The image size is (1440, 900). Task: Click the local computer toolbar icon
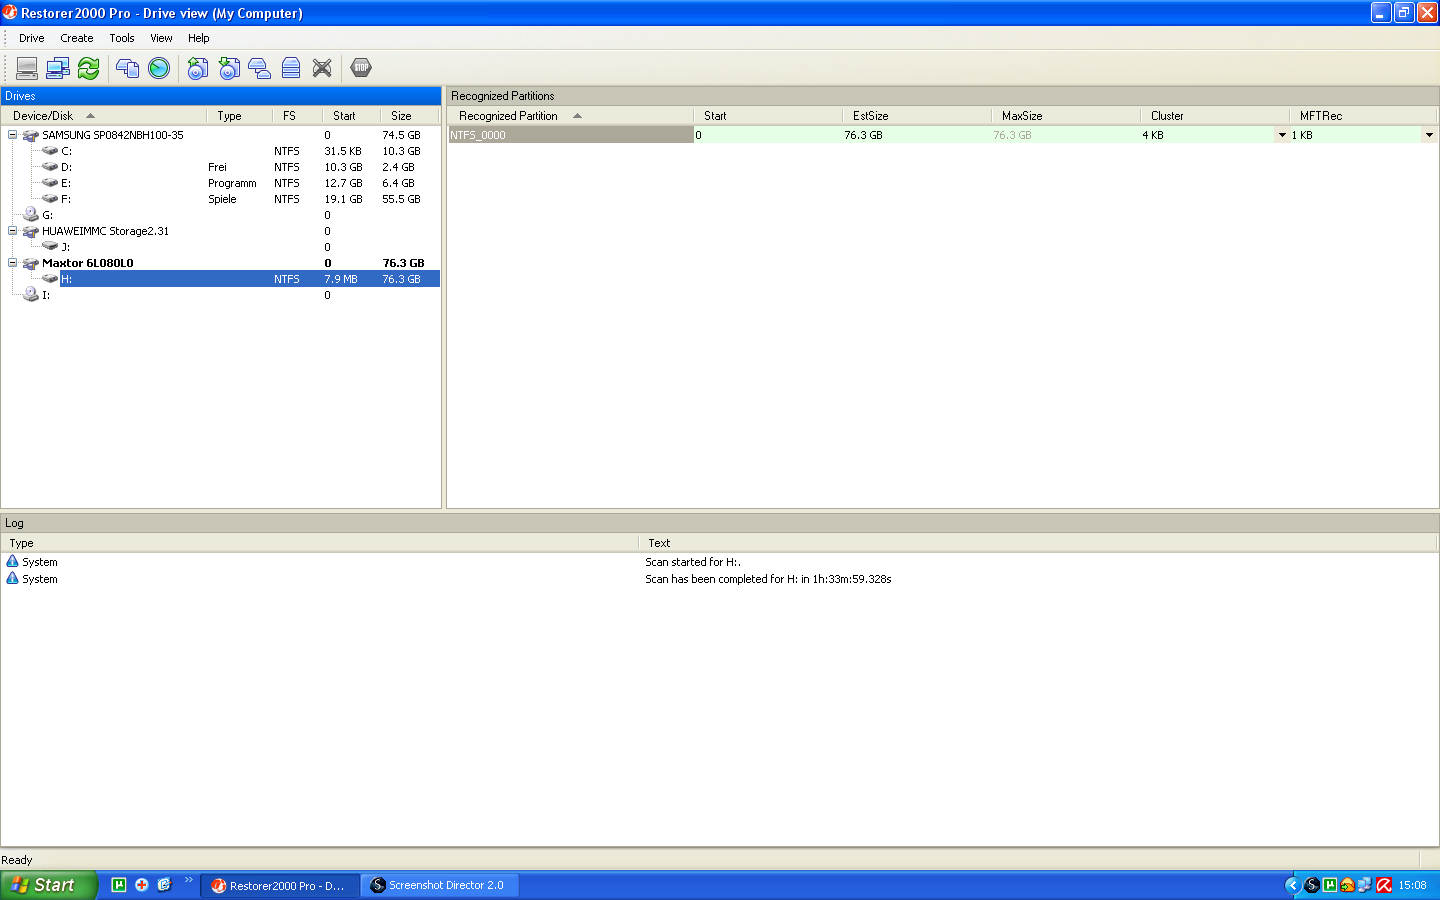click(27, 68)
